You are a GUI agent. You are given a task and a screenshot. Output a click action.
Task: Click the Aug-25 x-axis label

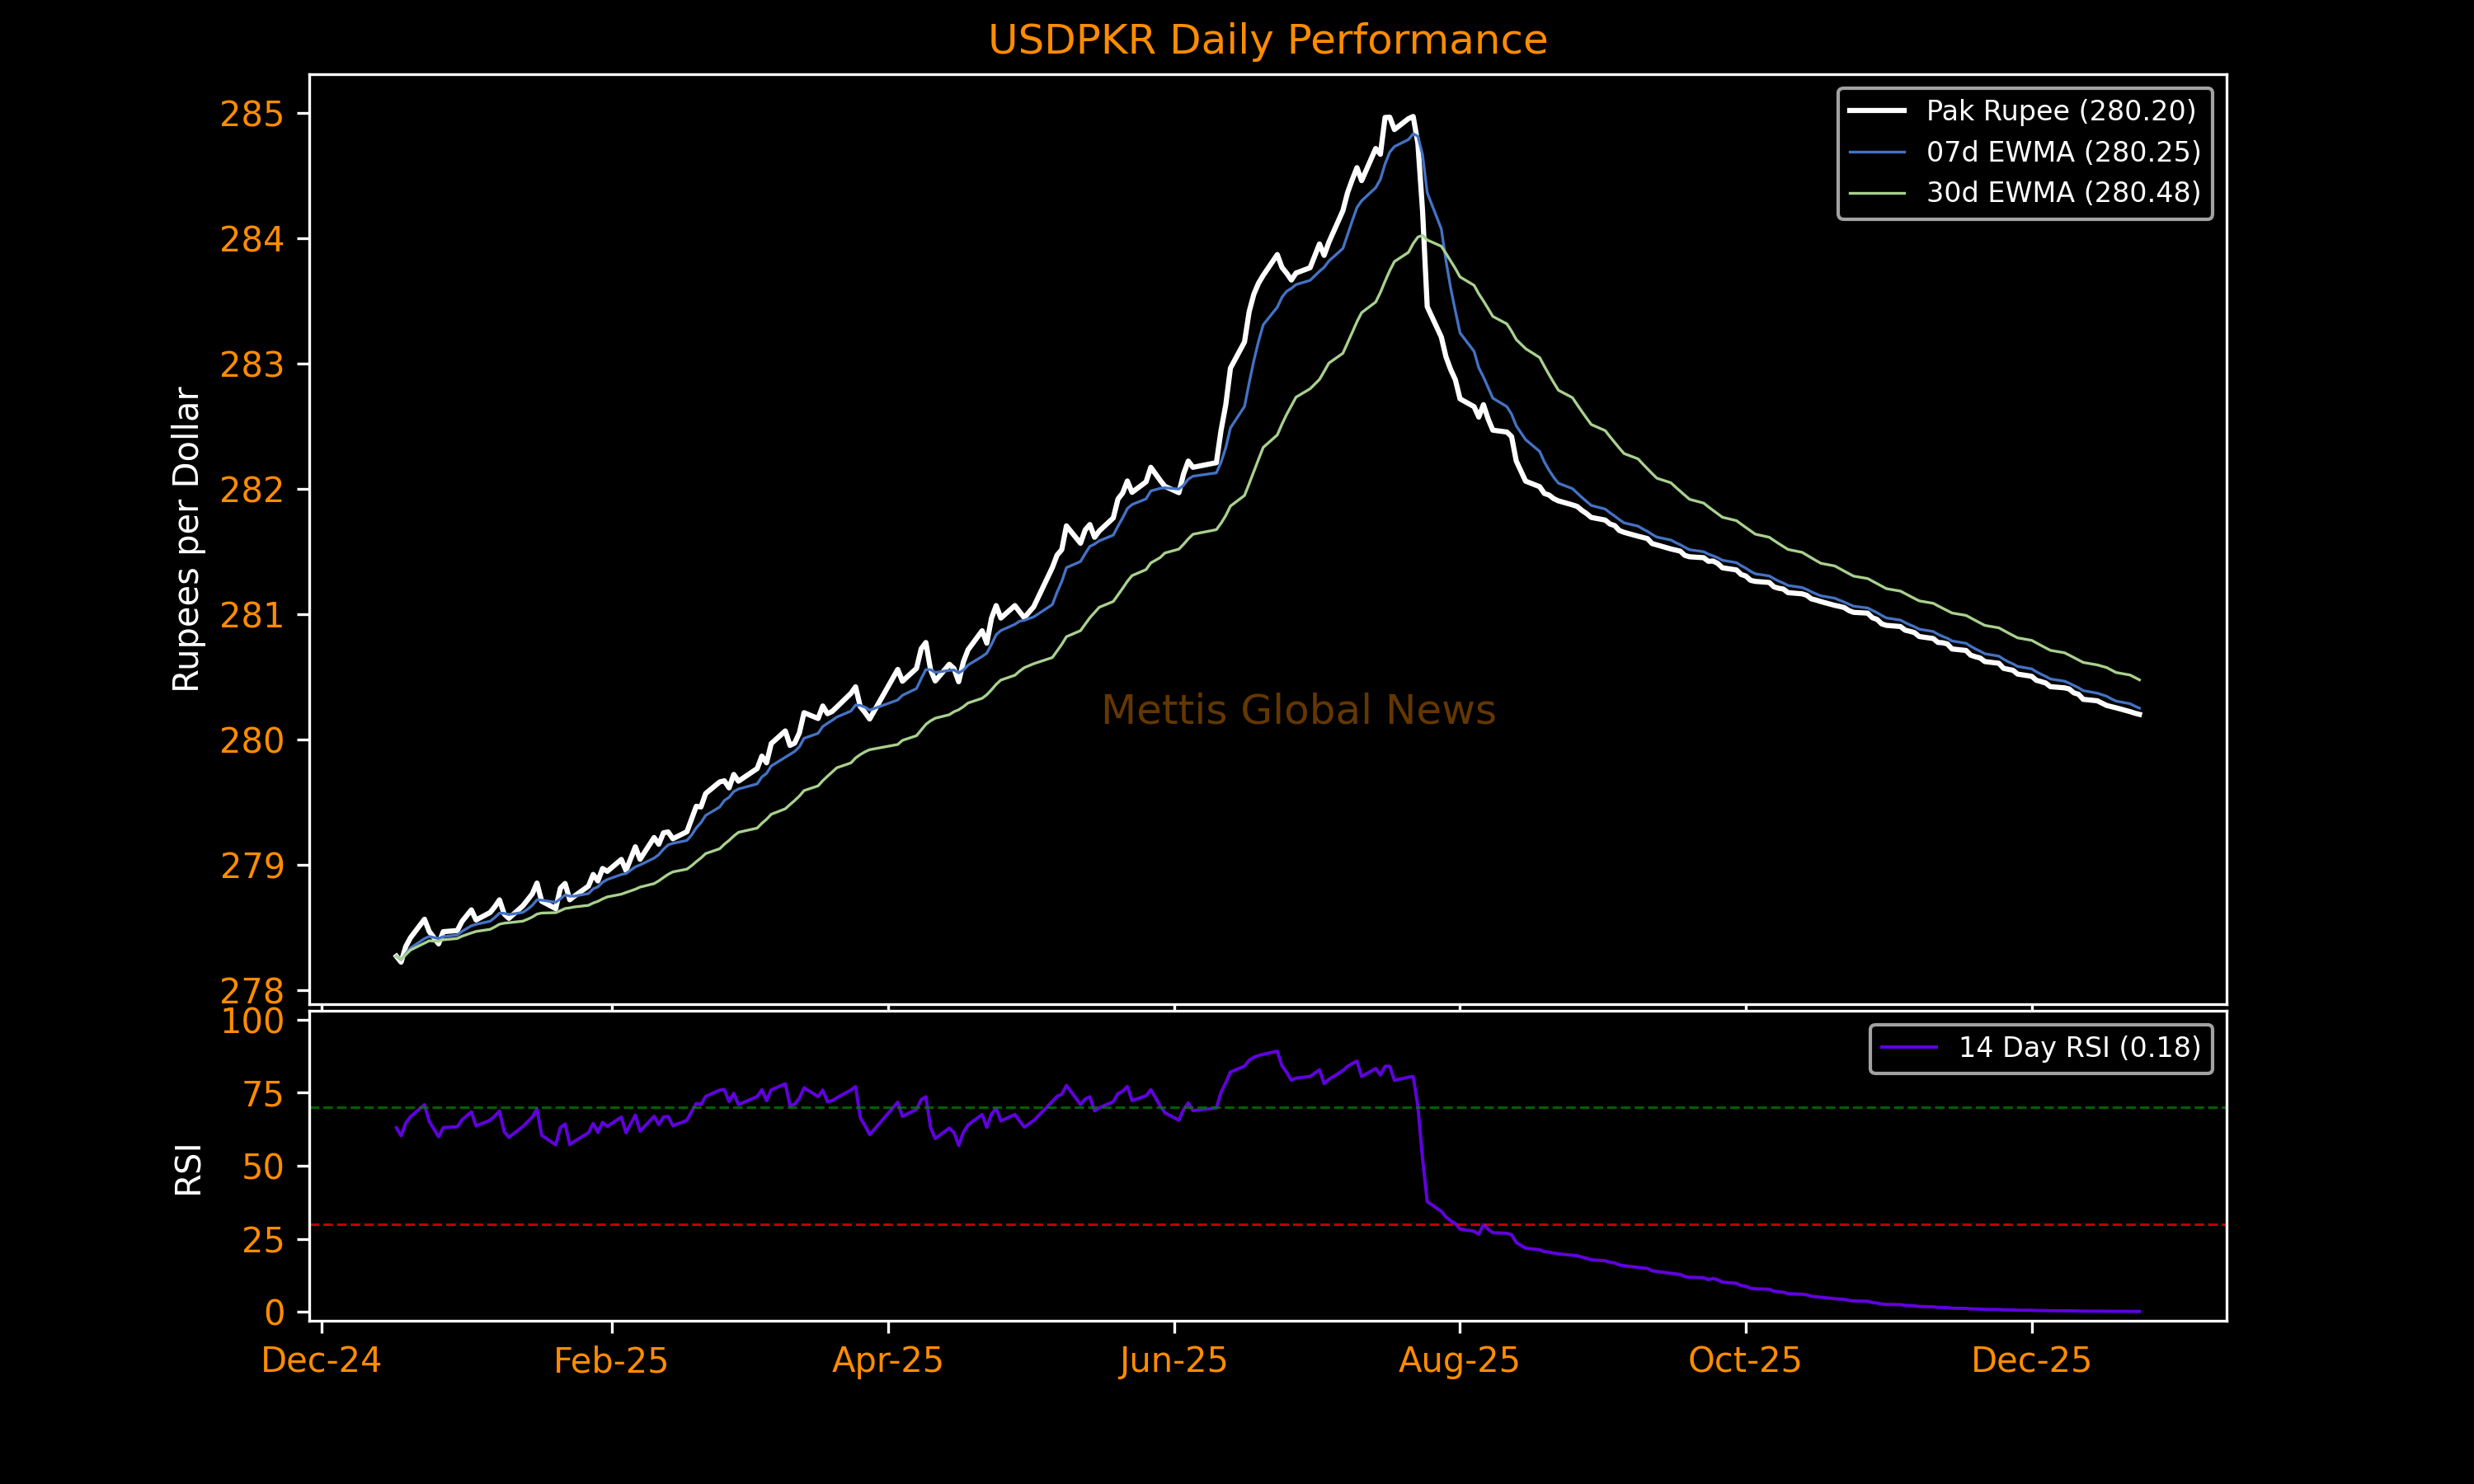(x=1458, y=1361)
